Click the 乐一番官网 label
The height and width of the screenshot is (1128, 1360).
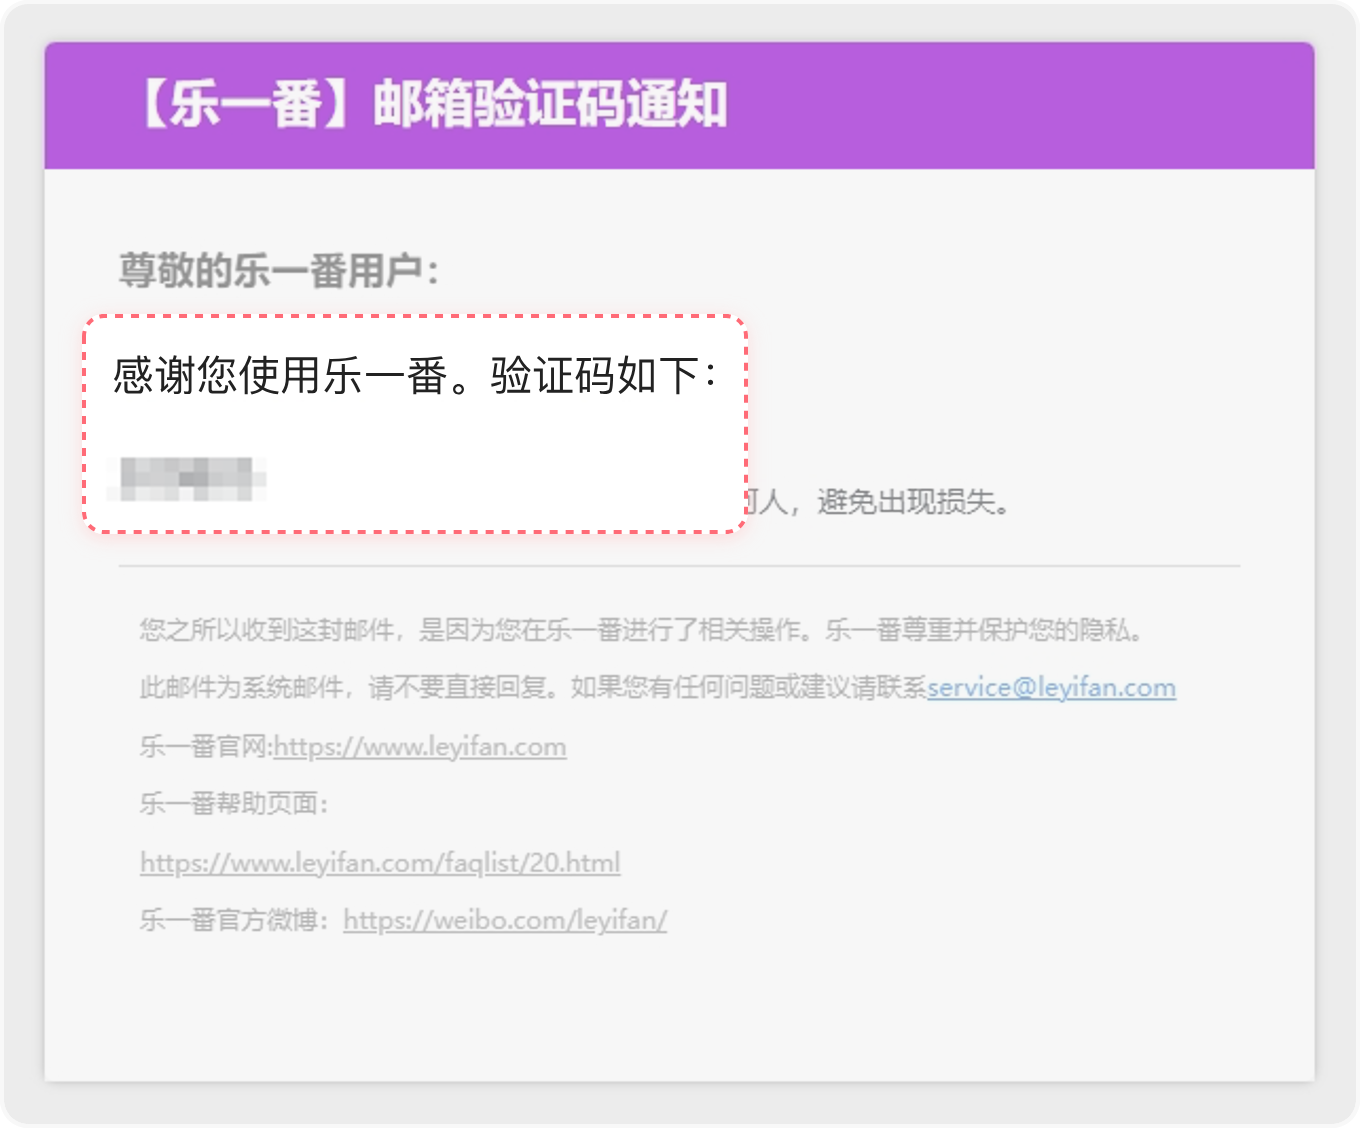(204, 747)
